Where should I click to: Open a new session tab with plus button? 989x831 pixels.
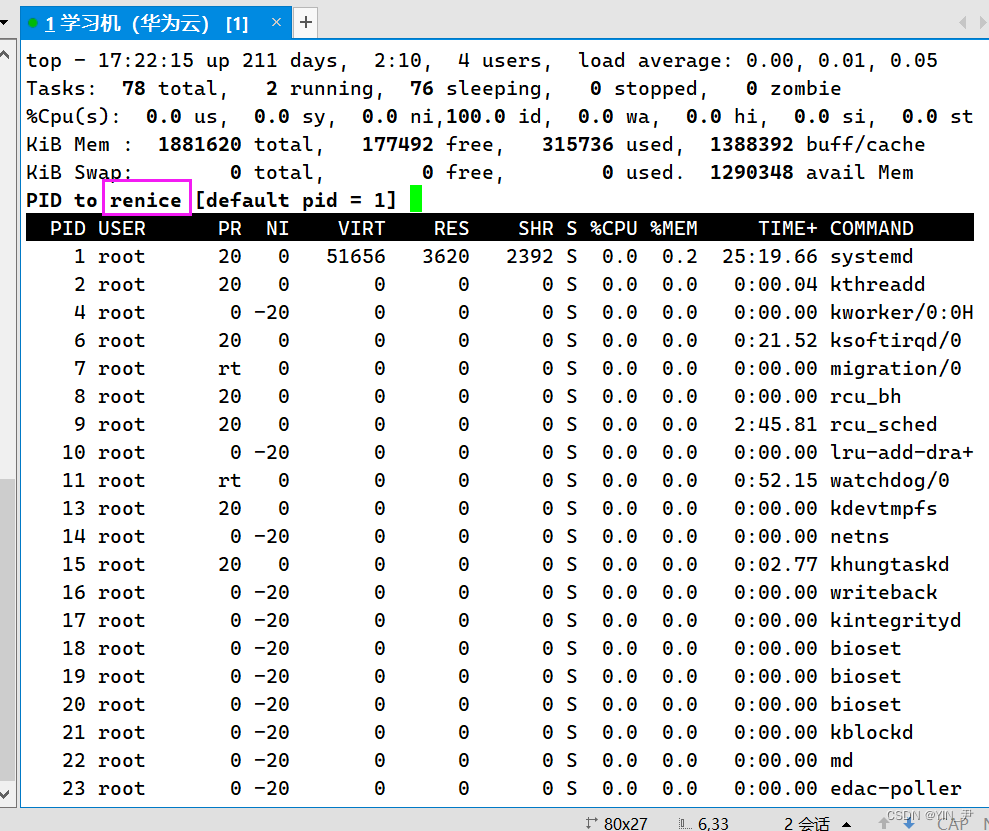pos(306,23)
